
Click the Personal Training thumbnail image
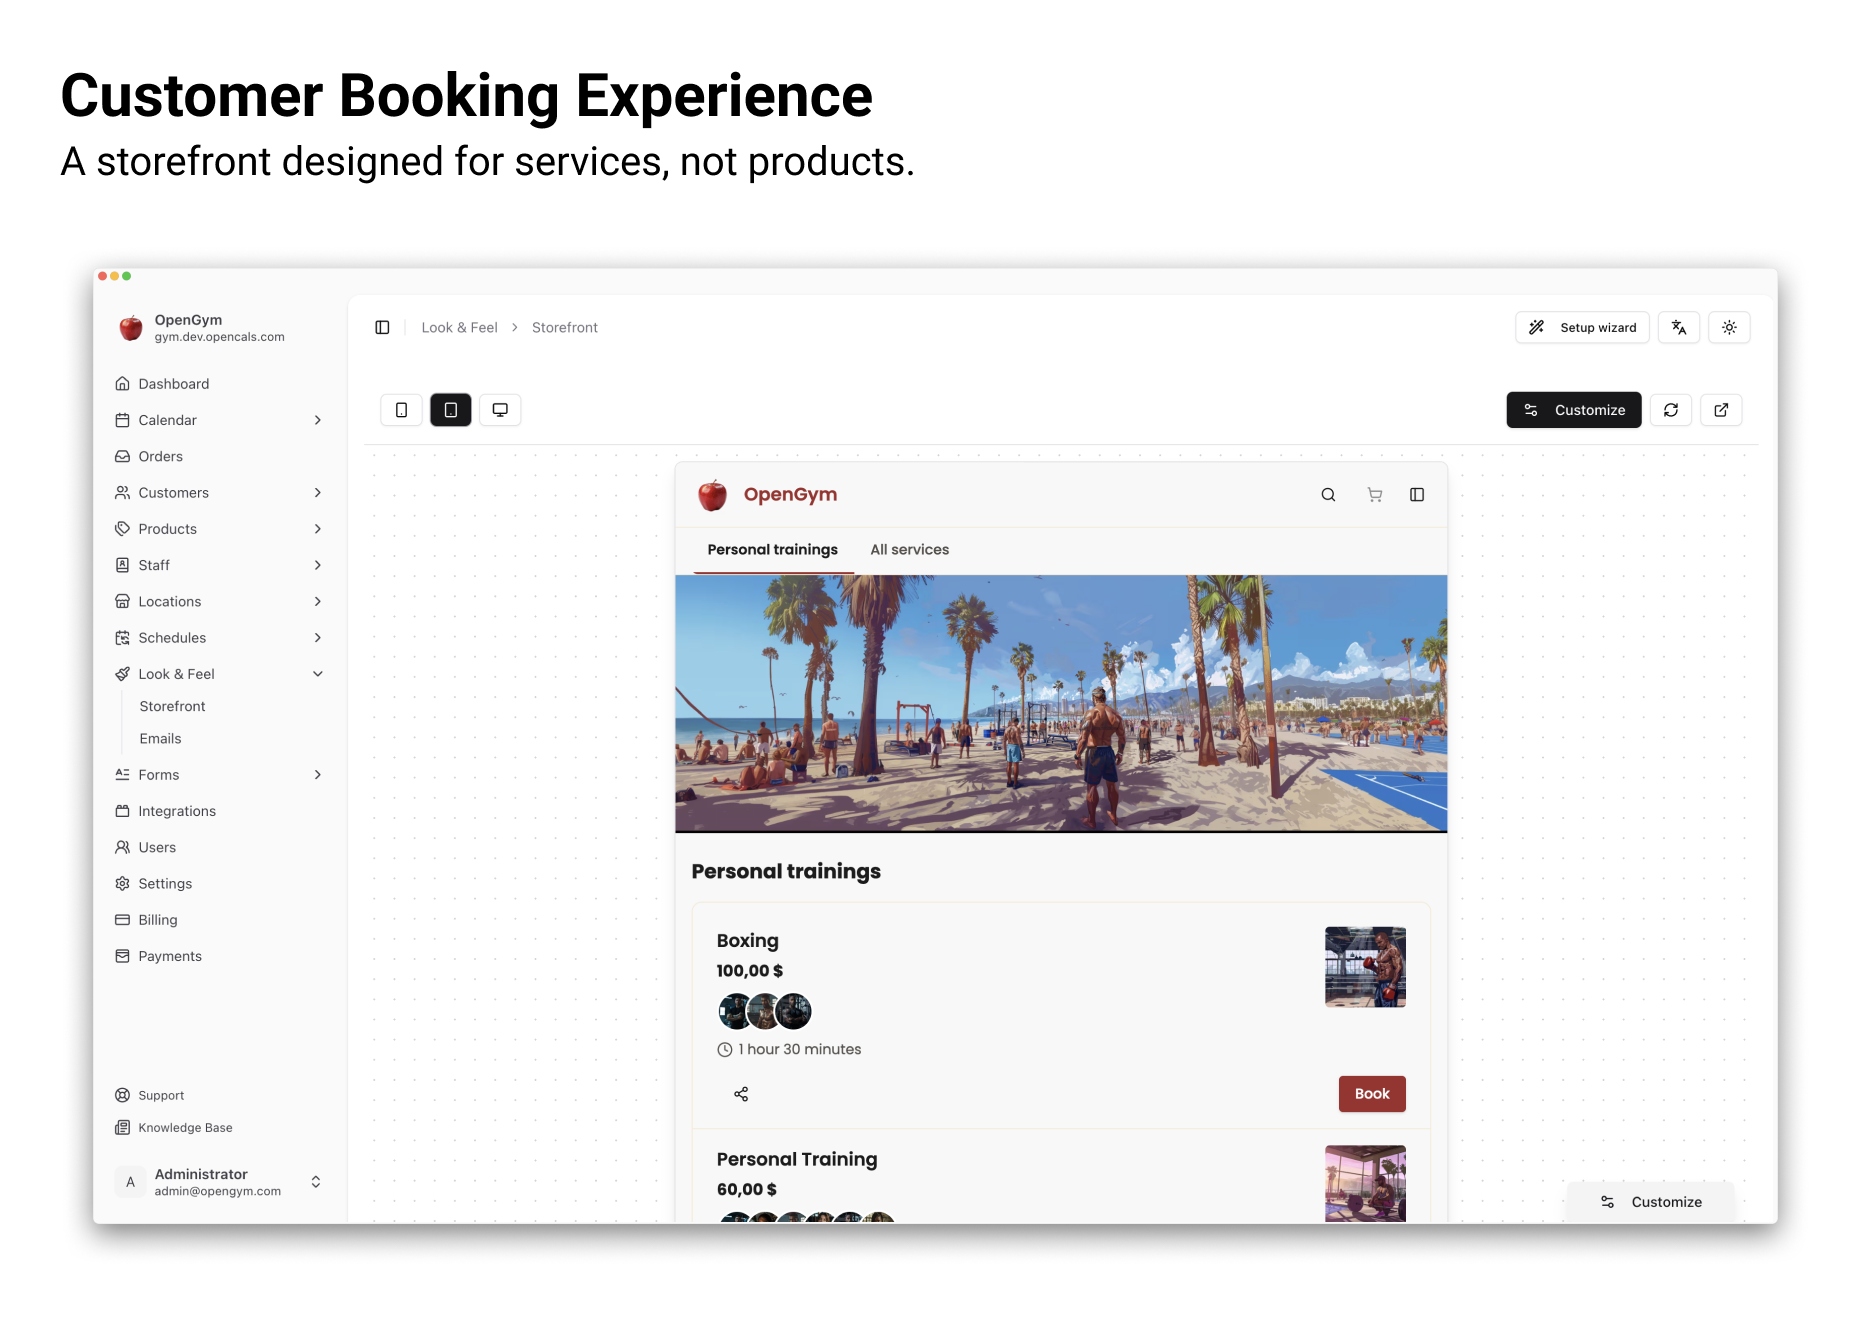[x=1365, y=1184]
